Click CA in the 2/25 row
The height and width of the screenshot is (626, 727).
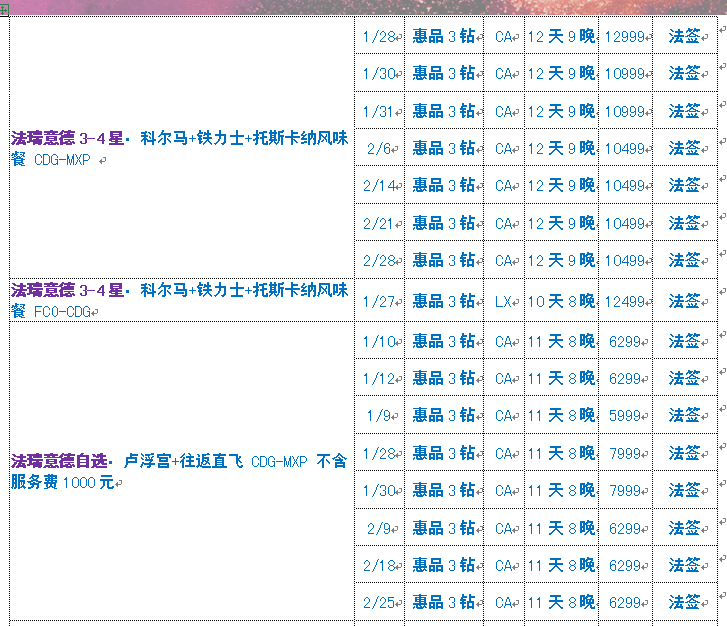point(504,602)
